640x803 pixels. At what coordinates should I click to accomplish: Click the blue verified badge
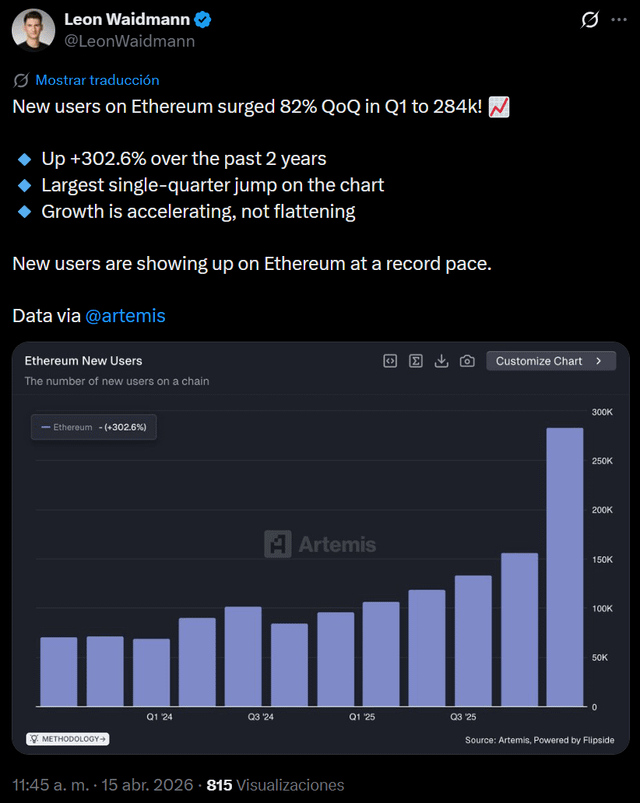pyautogui.click(x=203, y=20)
